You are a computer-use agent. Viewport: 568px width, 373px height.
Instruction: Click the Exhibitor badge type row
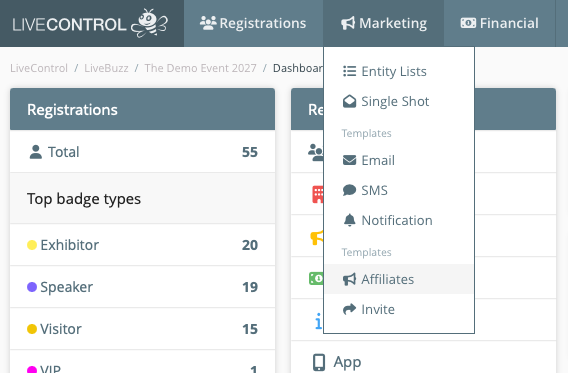(x=142, y=245)
